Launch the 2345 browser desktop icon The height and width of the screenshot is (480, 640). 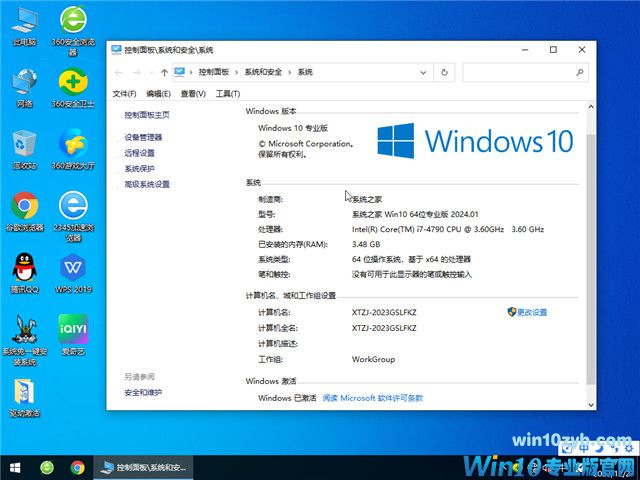click(x=73, y=216)
